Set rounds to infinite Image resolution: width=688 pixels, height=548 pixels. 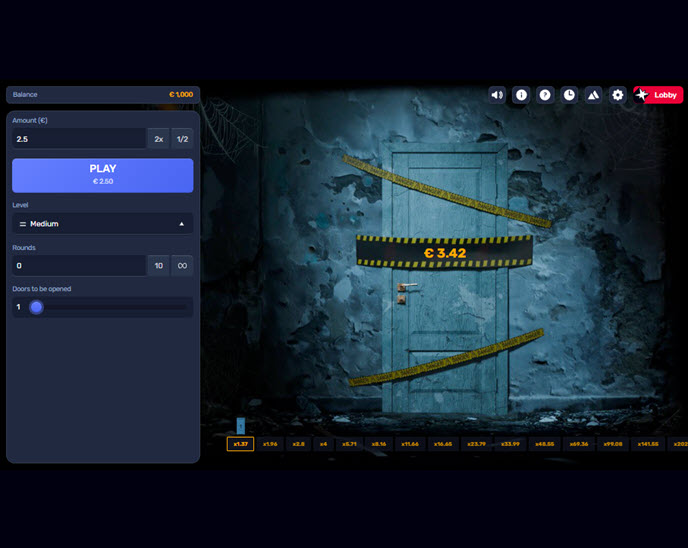click(x=183, y=266)
